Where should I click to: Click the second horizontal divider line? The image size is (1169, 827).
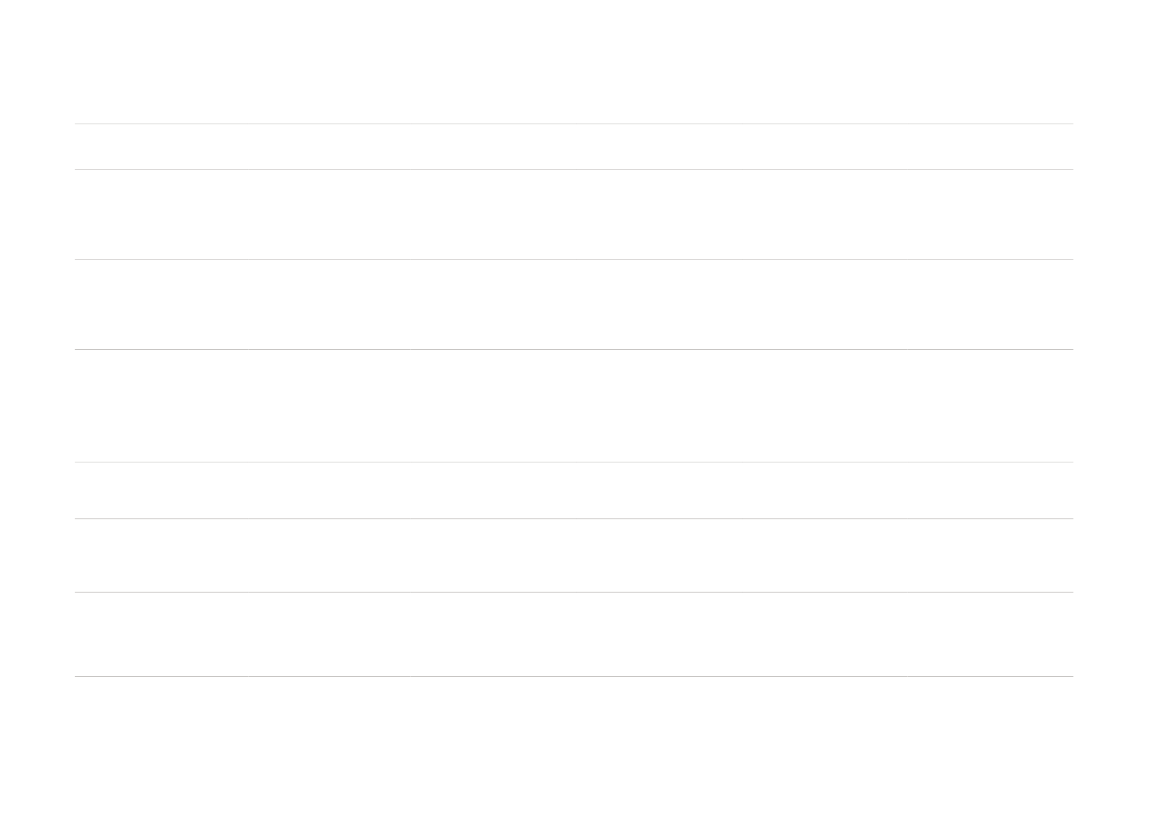point(573,169)
